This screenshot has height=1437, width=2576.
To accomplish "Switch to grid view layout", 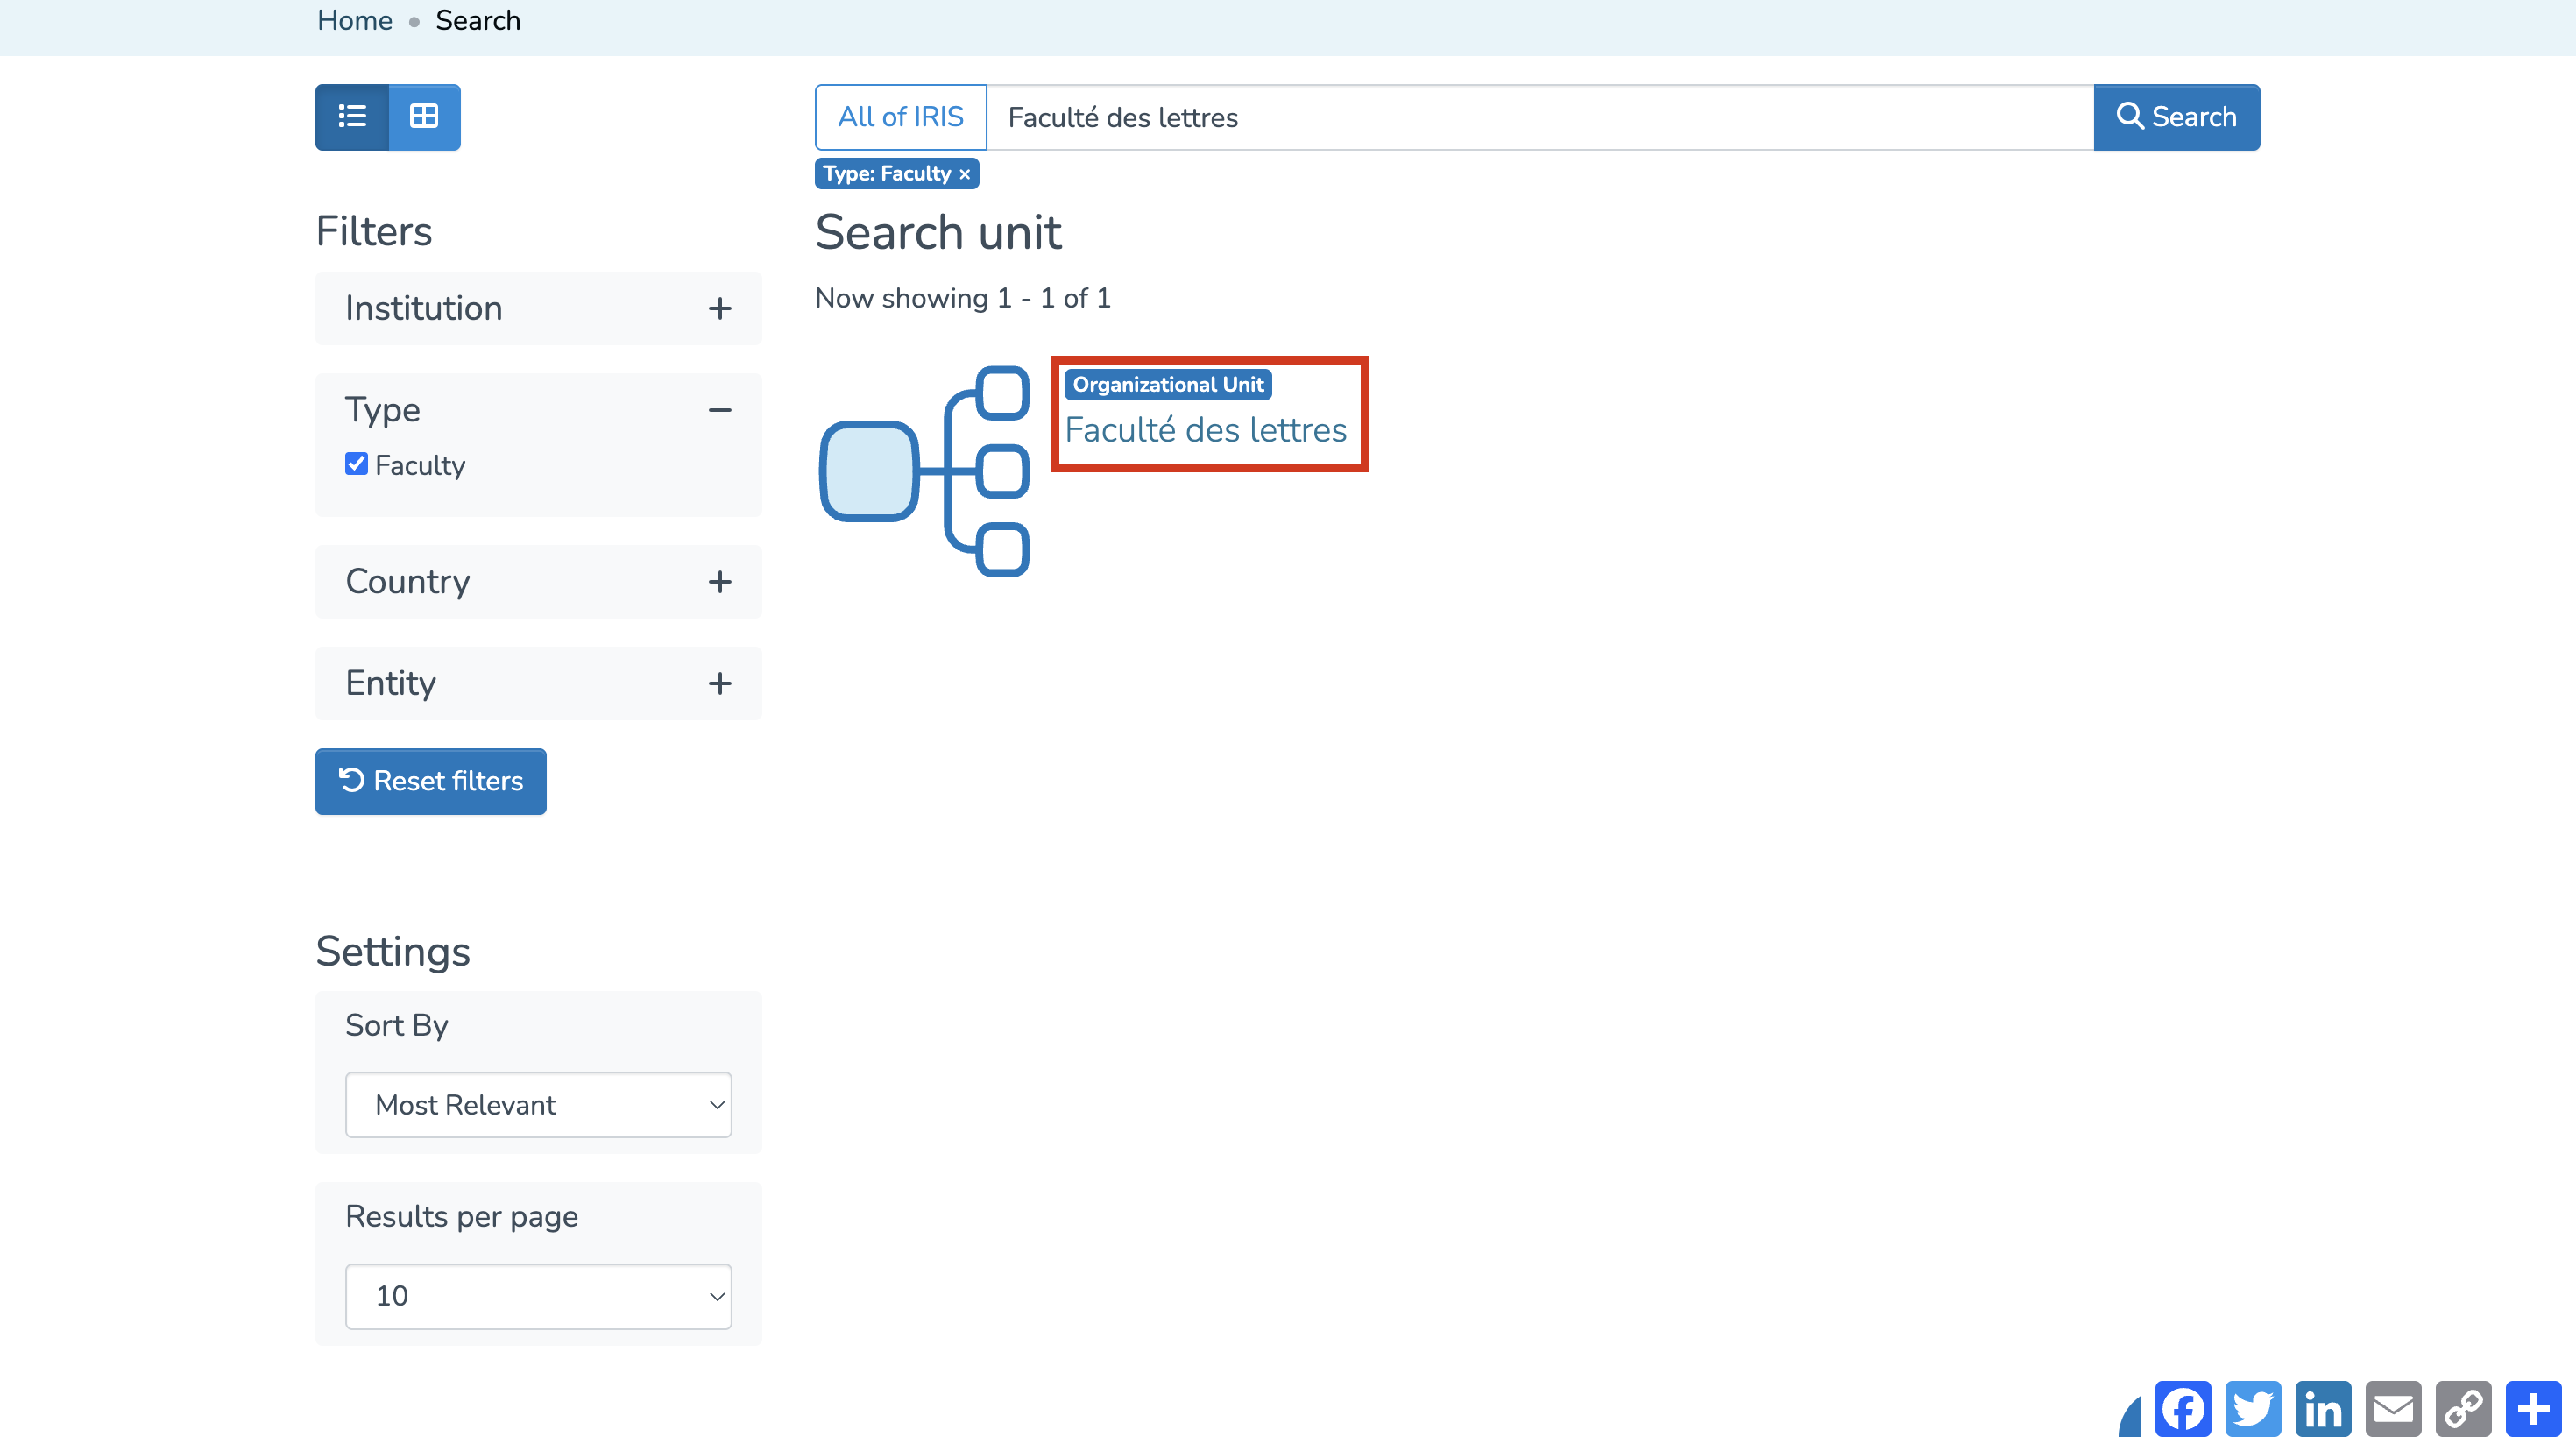I will (x=424, y=117).
